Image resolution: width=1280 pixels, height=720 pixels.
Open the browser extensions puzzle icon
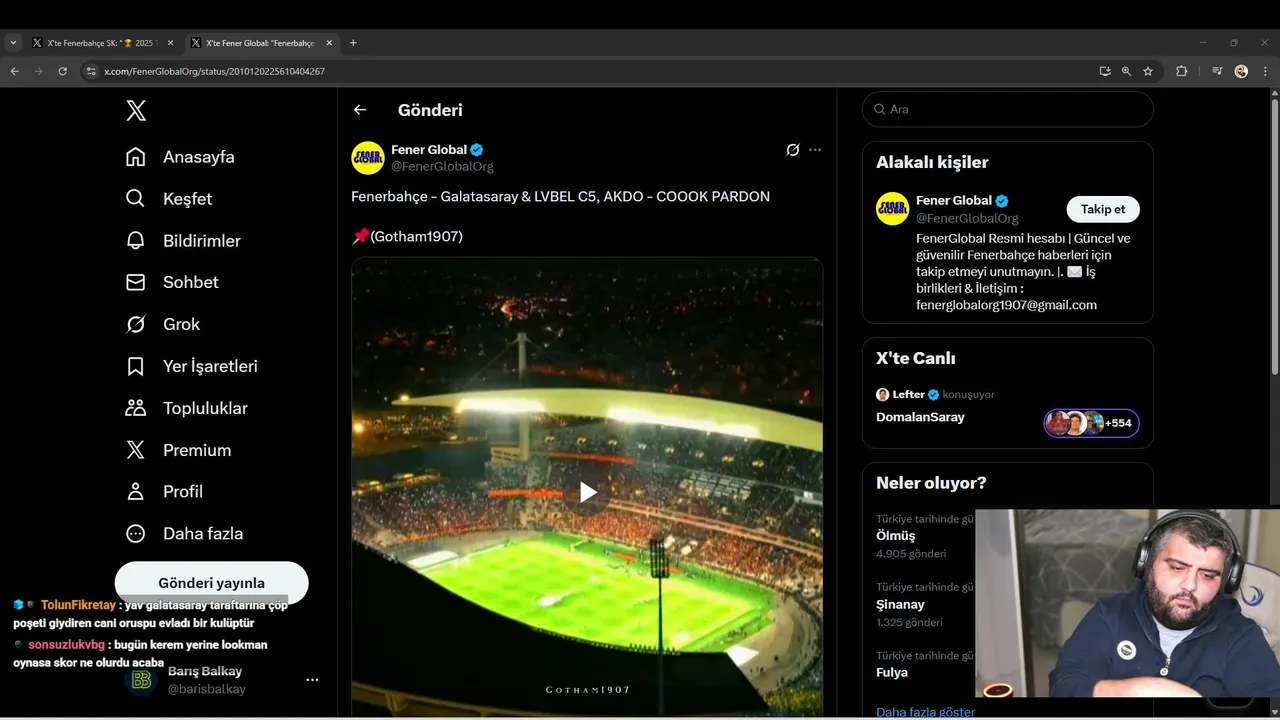point(1181,71)
